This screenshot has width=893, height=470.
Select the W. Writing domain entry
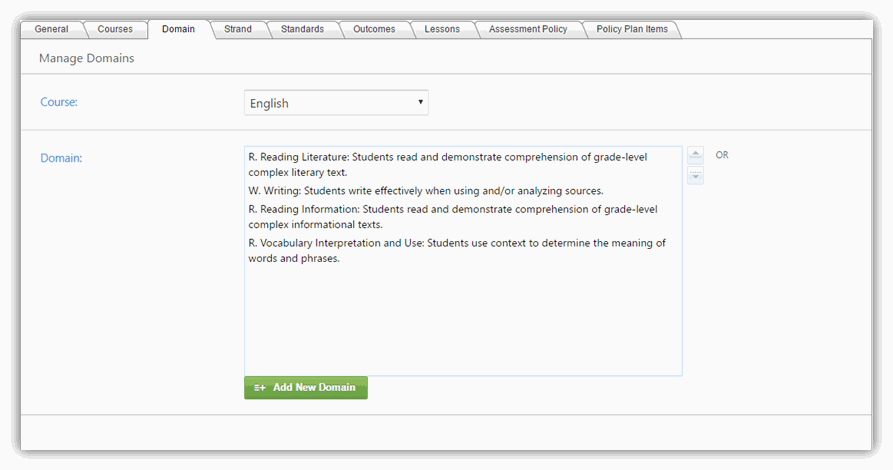pyautogui.click(x=425, y=191)
